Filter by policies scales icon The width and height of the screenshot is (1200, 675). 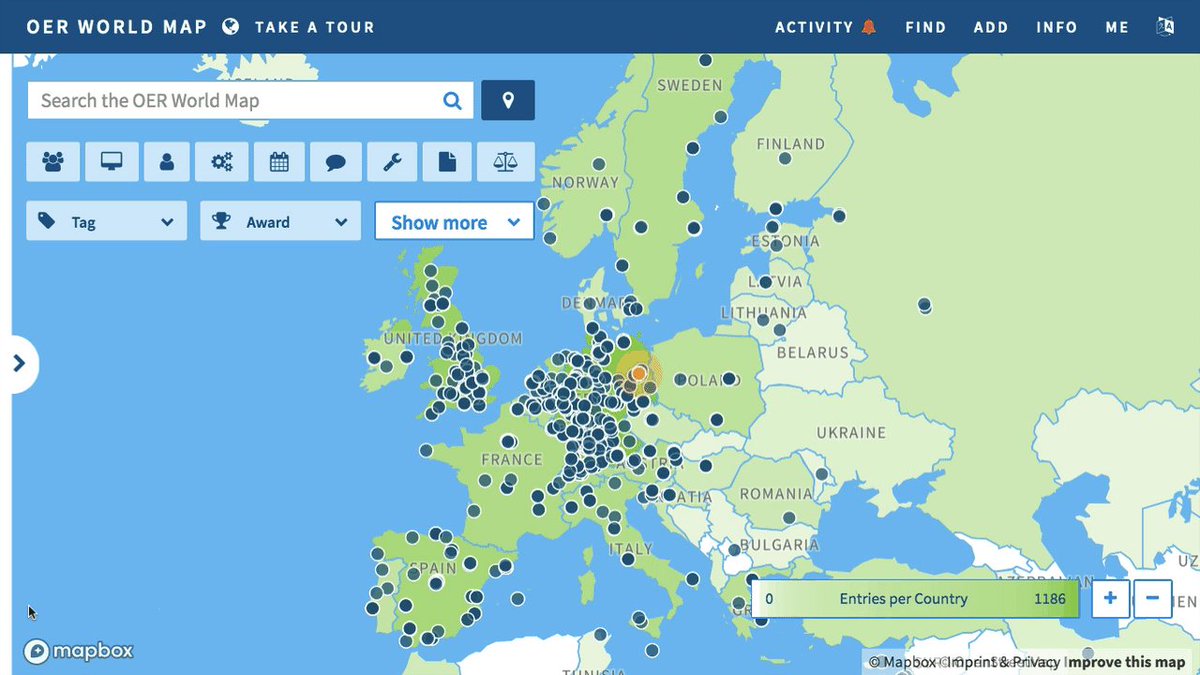(x=506, y=161)
